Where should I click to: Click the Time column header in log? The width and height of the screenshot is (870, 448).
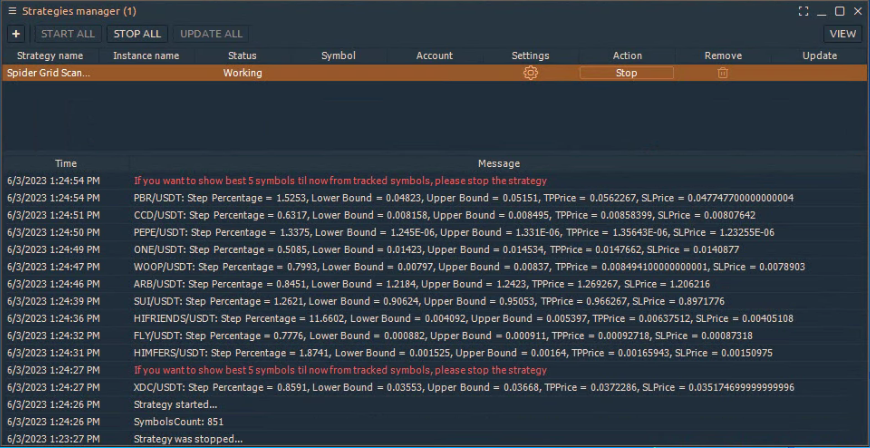pyautogui.click(x=66, y=163)
